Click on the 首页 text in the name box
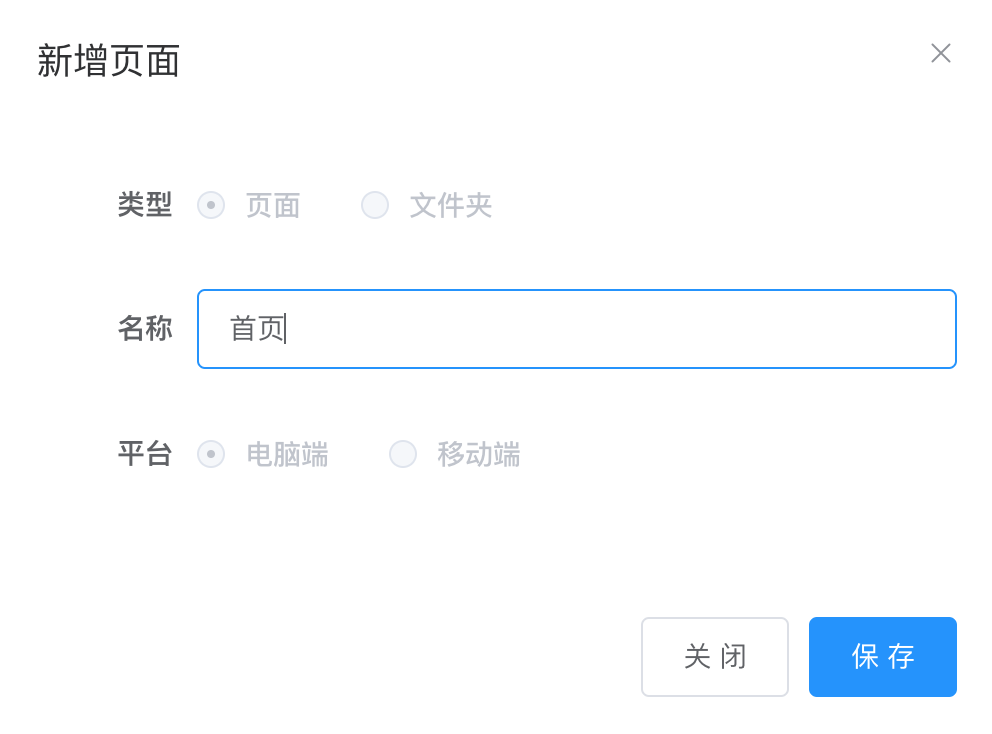 [257, 328]
